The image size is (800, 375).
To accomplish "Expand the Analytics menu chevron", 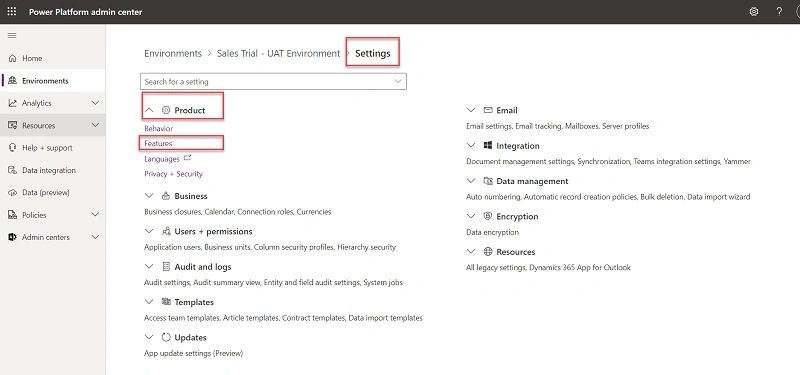I will coord(95,103).
